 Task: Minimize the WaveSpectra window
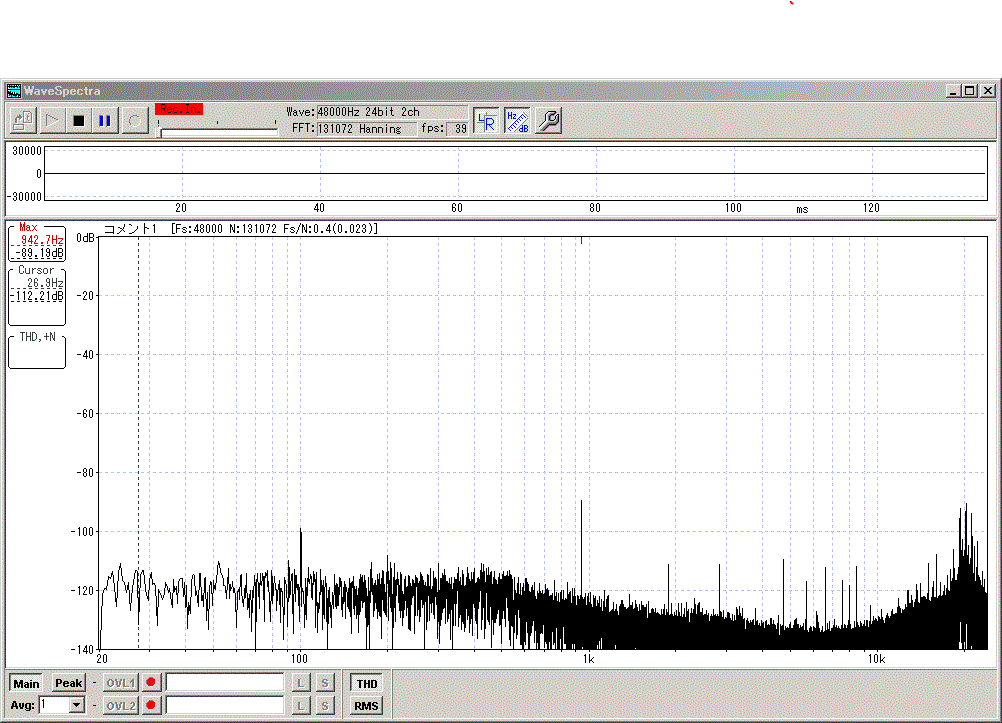click(x=953, y=91)
